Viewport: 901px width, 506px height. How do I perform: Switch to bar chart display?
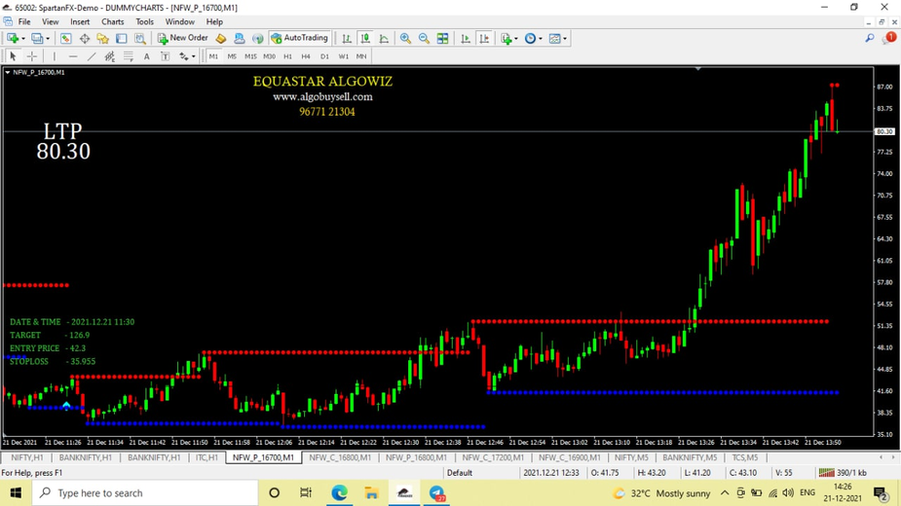pyautogui.click(x=346, y=38)
